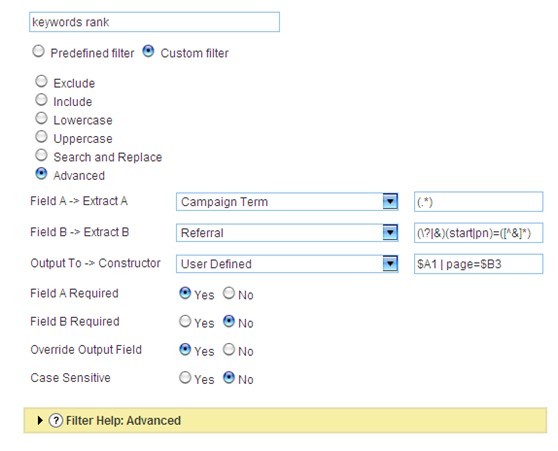This screenshot has width=558, height=451.
Task: Open the Campaign Term dropdown arrow
Action: [x=390, y=201]
